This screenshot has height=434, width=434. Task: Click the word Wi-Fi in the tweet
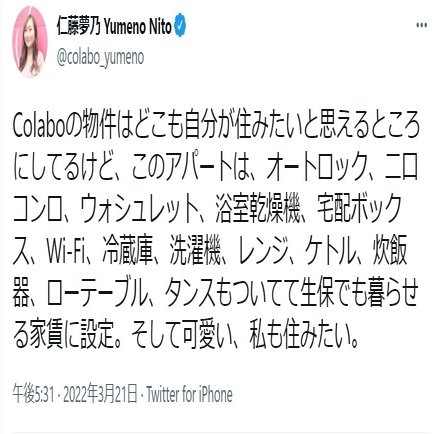65,251
